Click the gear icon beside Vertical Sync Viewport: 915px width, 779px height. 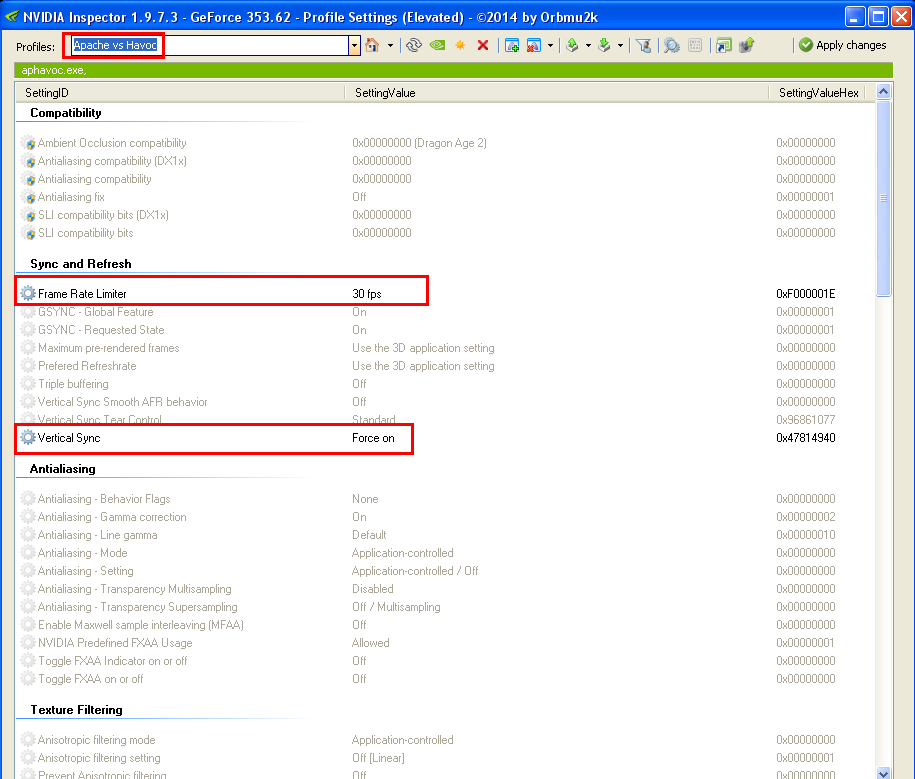click(x=27, y=437)
